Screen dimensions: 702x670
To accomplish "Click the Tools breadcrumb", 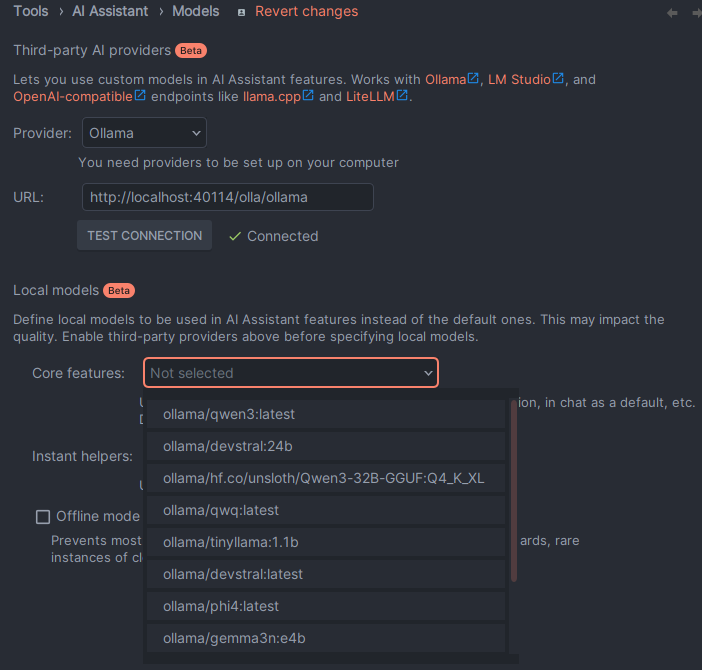I will (x=31, y=11).
